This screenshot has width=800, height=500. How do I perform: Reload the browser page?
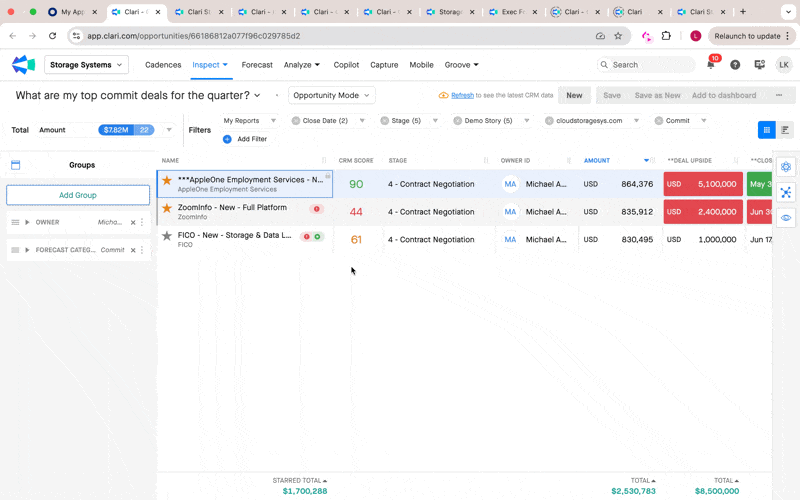pos(53,36)
